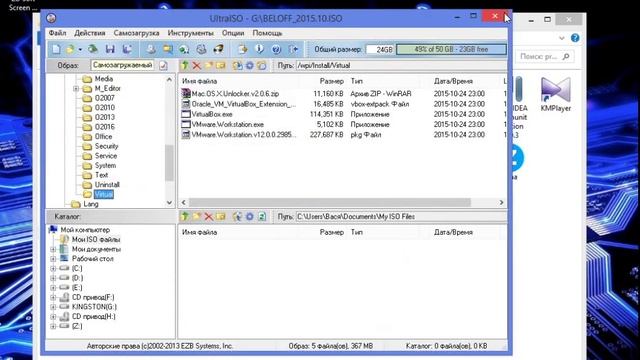The width and height of the screenshot is (640, 360).
Task: Expand the Мои документы tree node
Action: click(x=53, y=249)
